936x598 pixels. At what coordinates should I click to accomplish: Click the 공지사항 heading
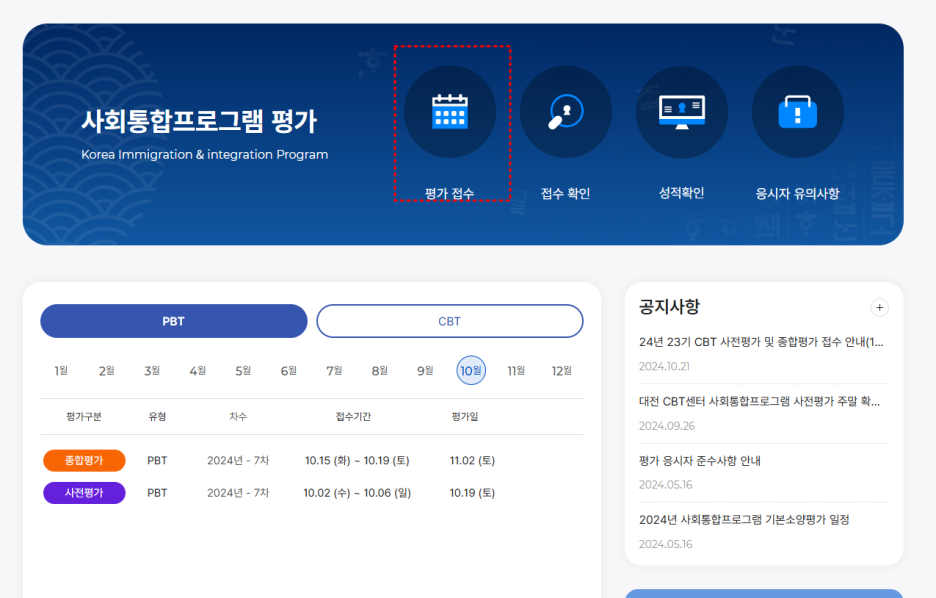pos(669,307)
